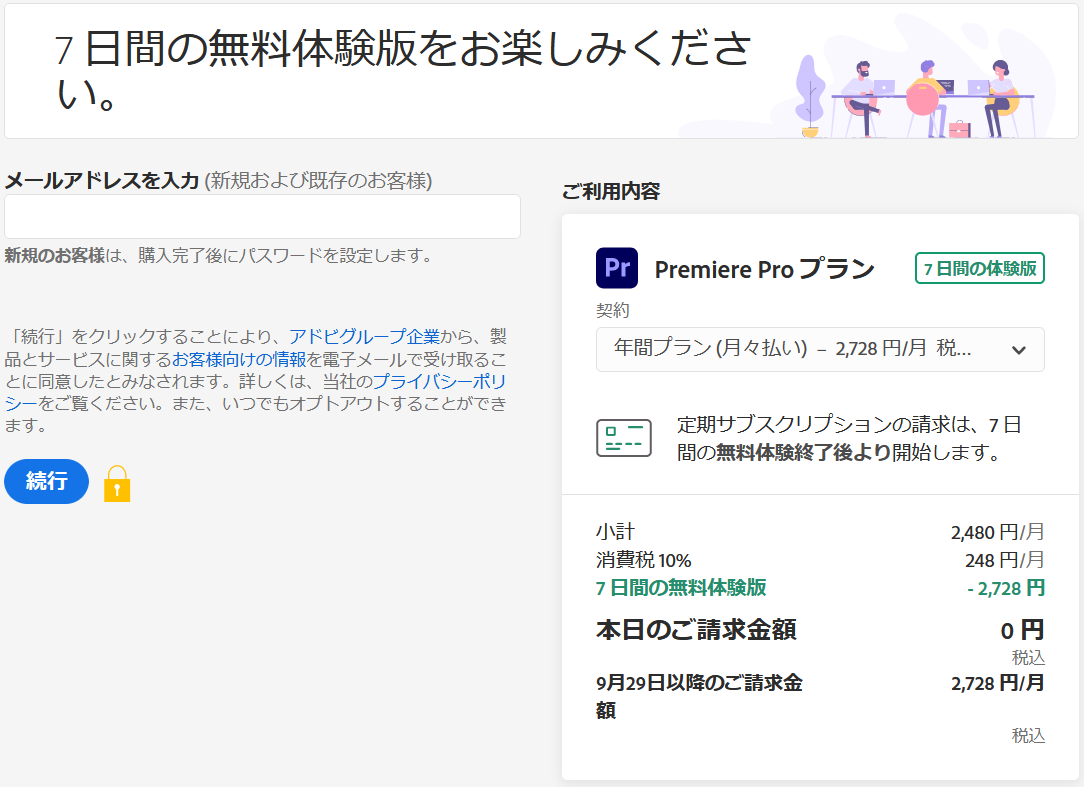Click the subscription billing card icon
Viewport: 1084px width, 787px height.
[x=624, y=438]
